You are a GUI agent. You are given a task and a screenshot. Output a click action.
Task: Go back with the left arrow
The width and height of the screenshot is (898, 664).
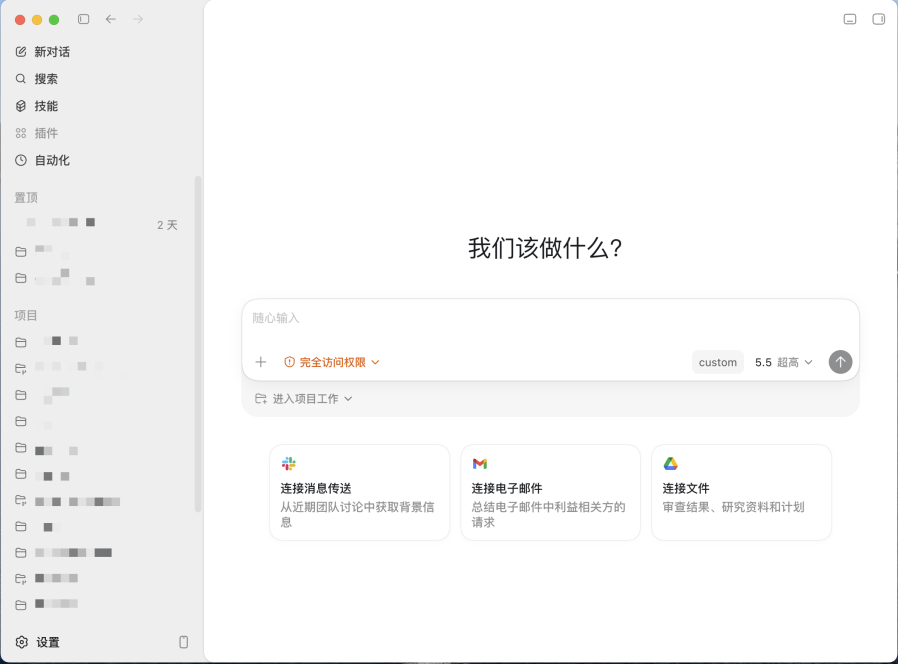(111, 19)
